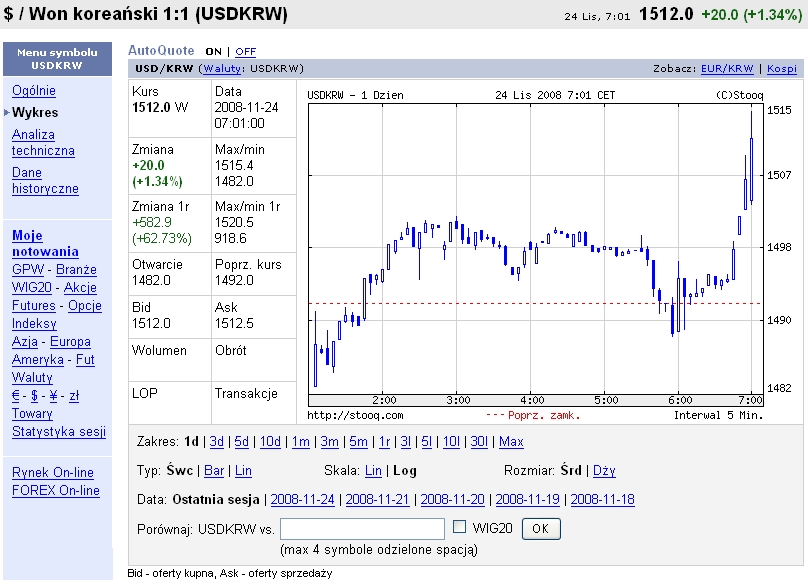Set chart range to 5m
This screenshot has height=586, width=808.
click(x=358, y=442)
